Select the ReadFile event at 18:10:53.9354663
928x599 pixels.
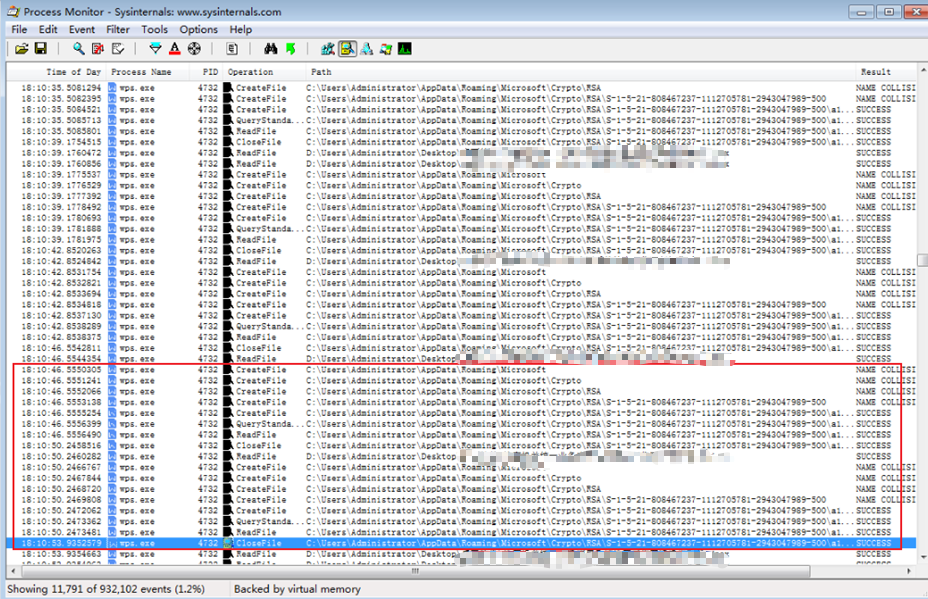462,554
